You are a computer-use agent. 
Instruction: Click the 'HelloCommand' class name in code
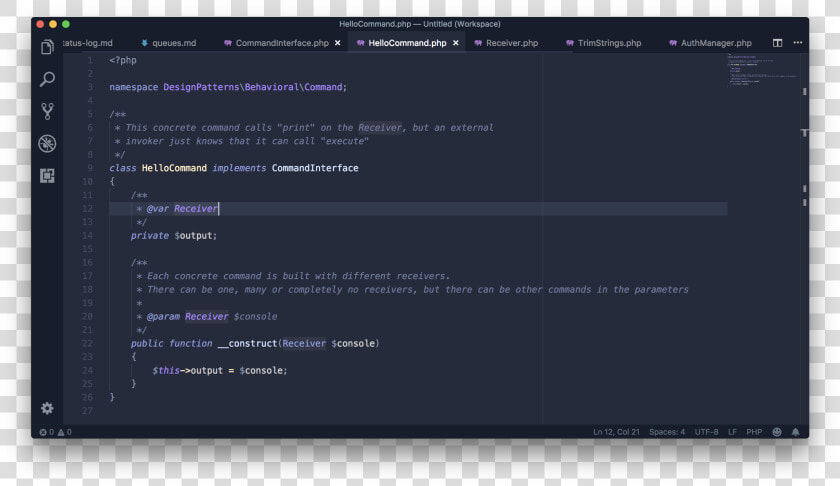tap(174, 168)
